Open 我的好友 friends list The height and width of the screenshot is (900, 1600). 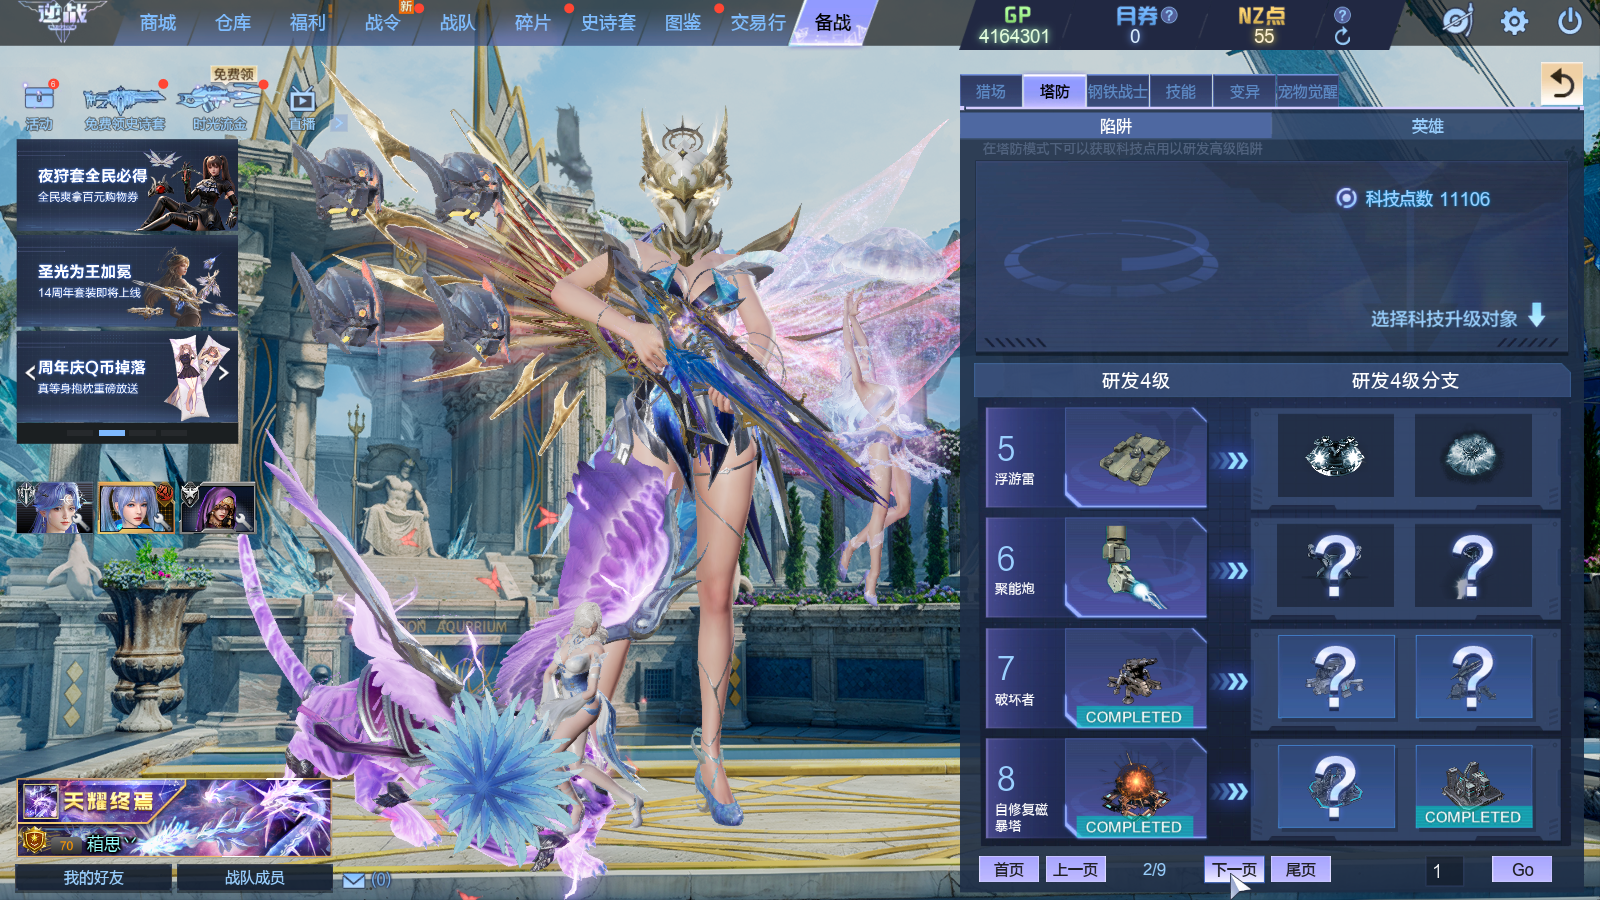pyautogui.click(x=94, y=878)
